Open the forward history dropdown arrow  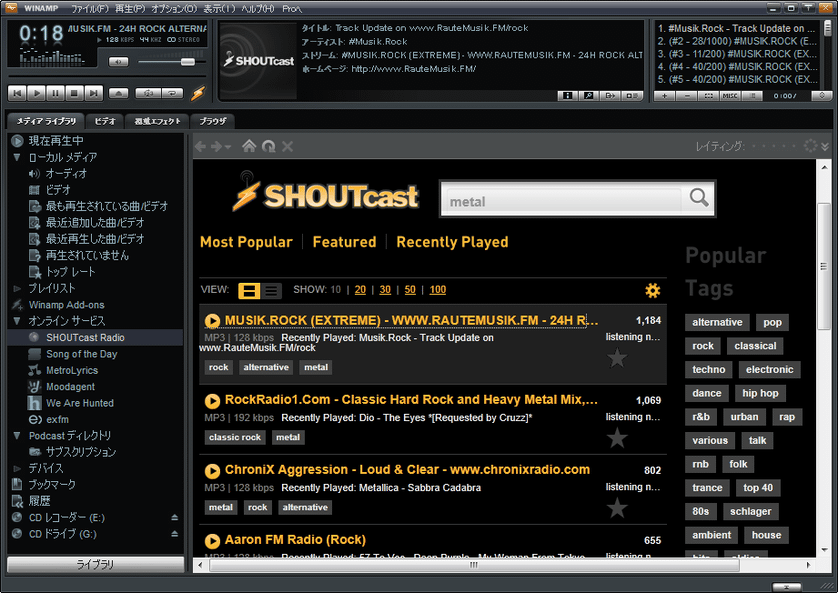(x=228, y=147)
